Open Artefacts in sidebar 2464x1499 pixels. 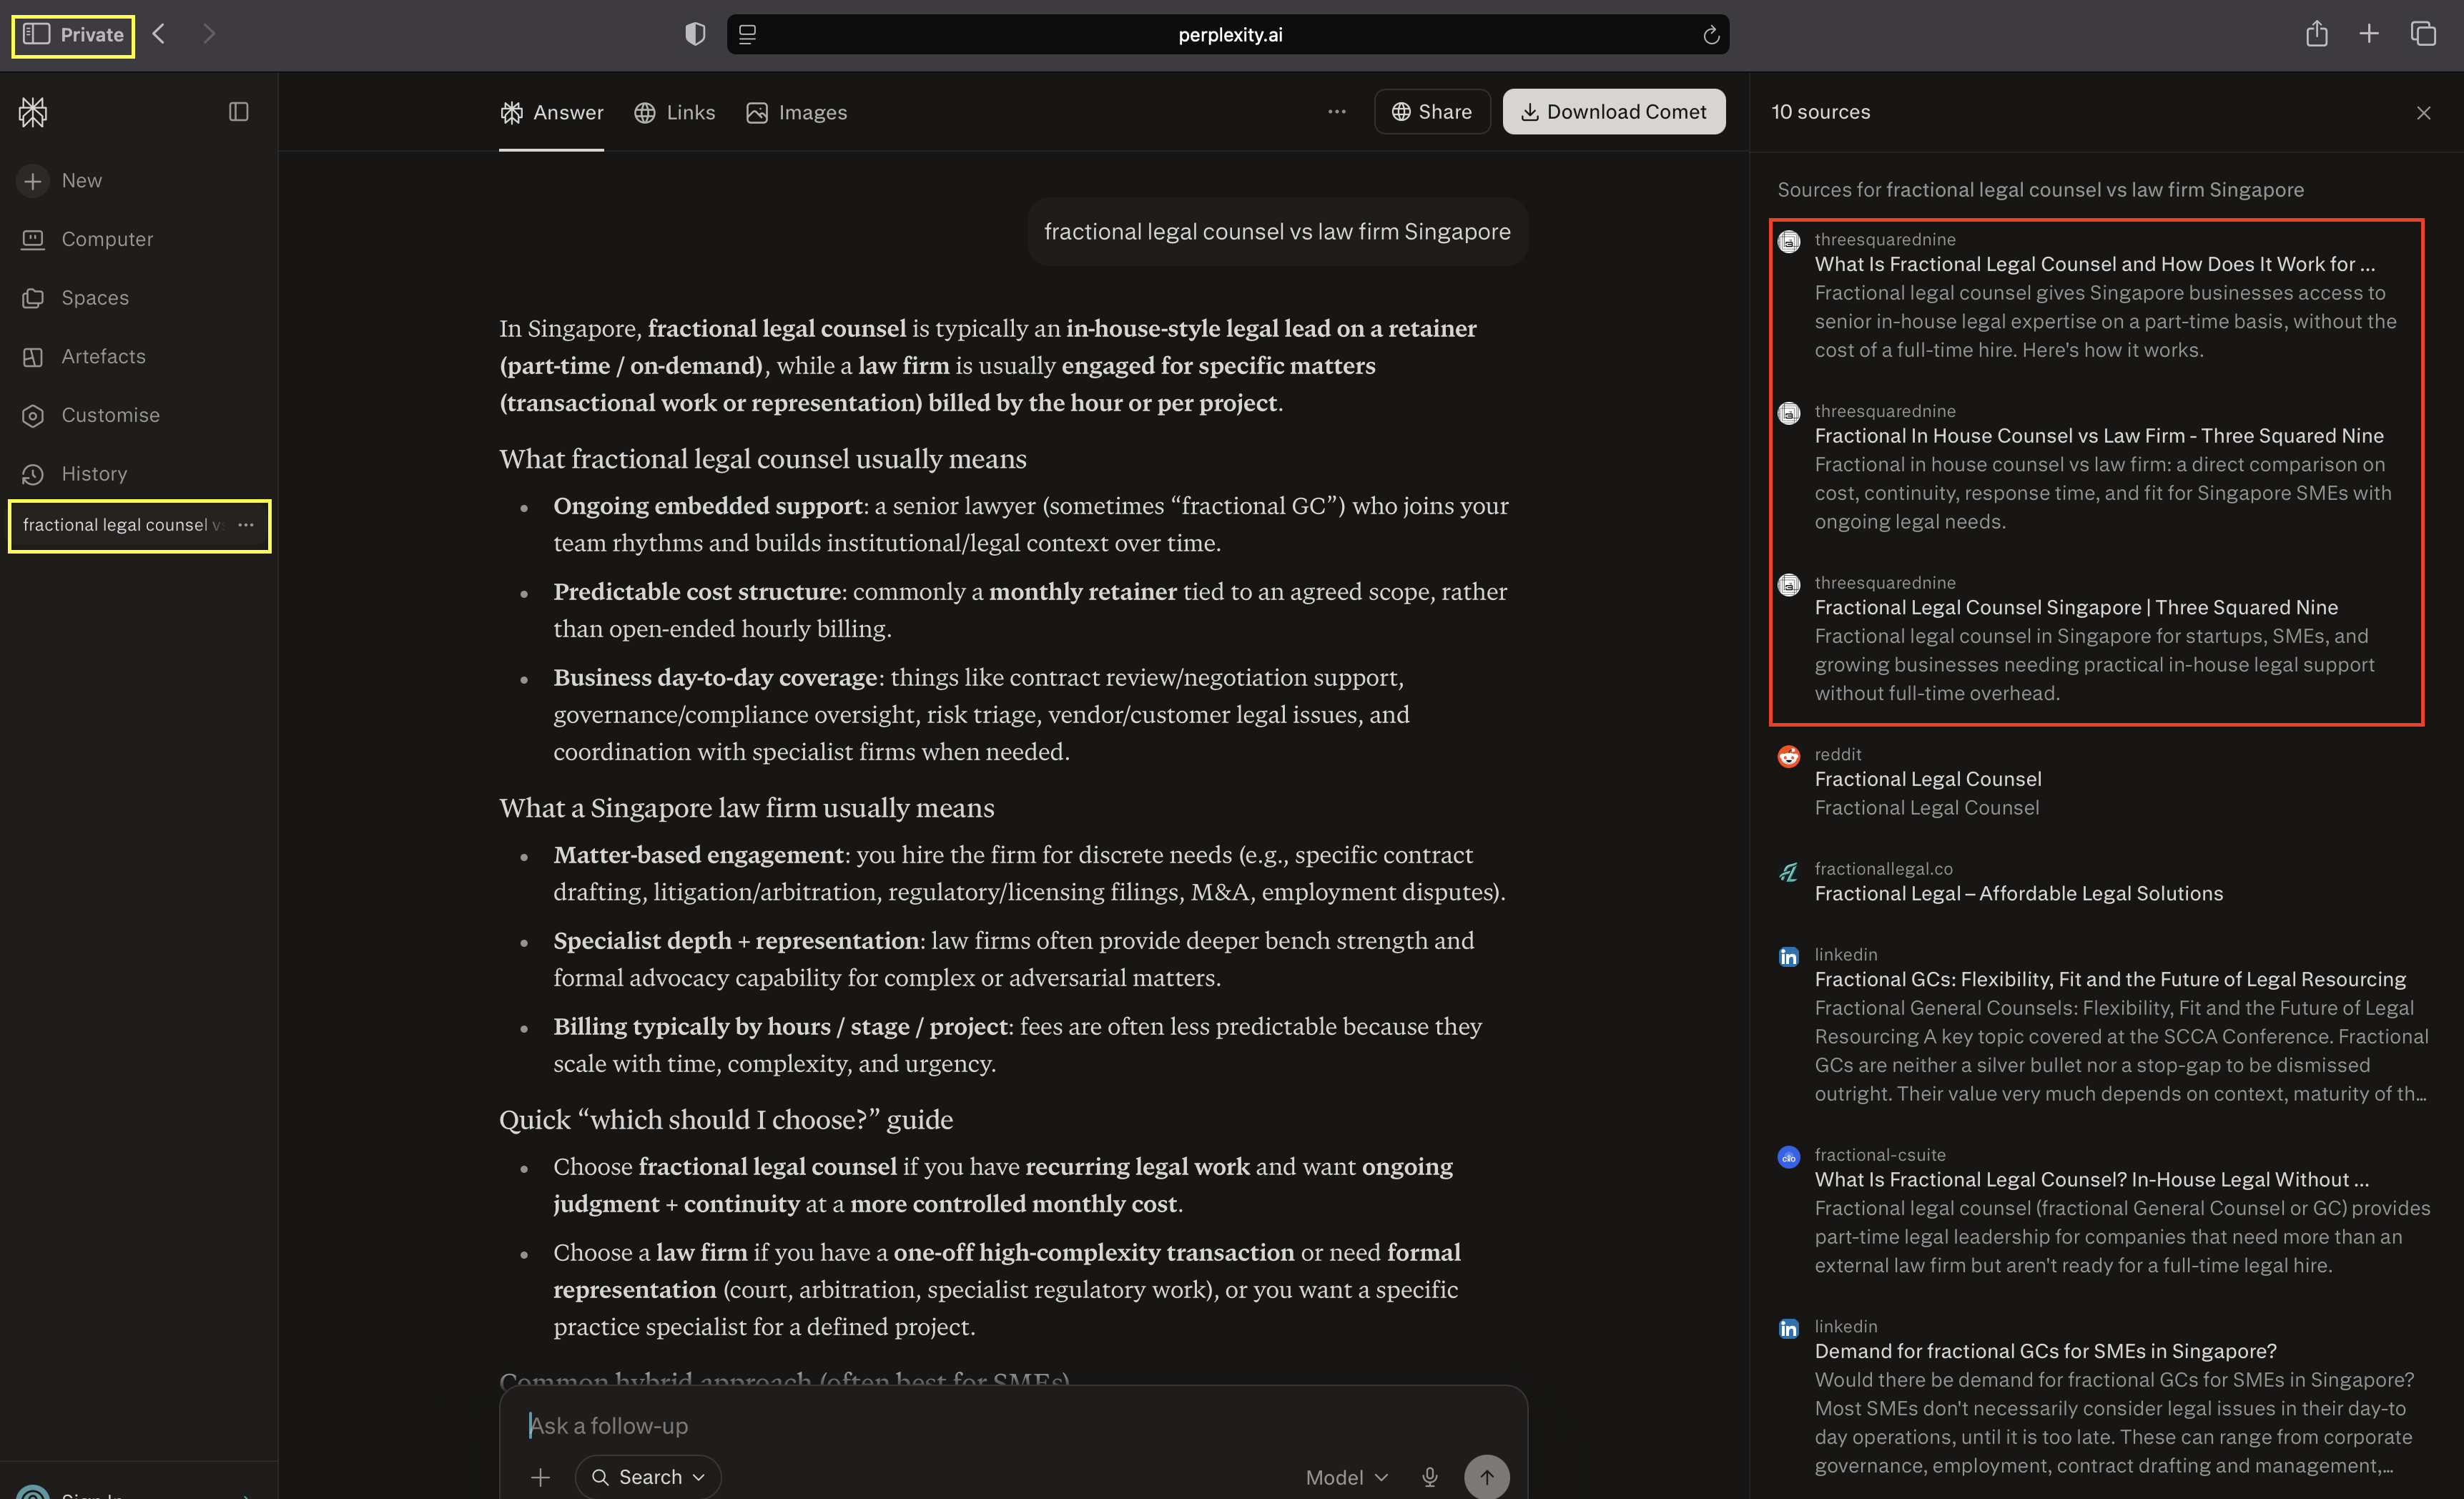point(83,356)
